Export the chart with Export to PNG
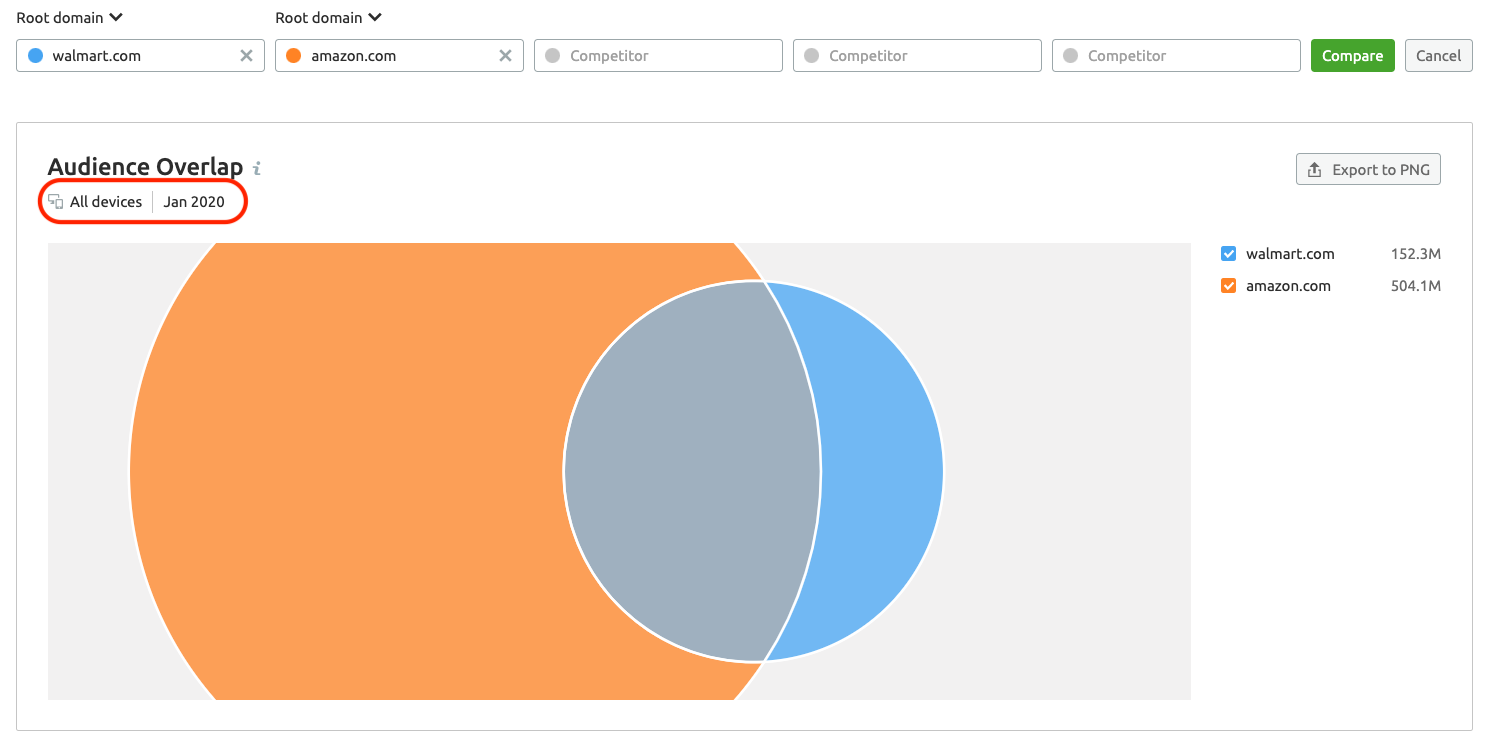The height and width of the screenshot is (749, 1492). coord(1368,170)
